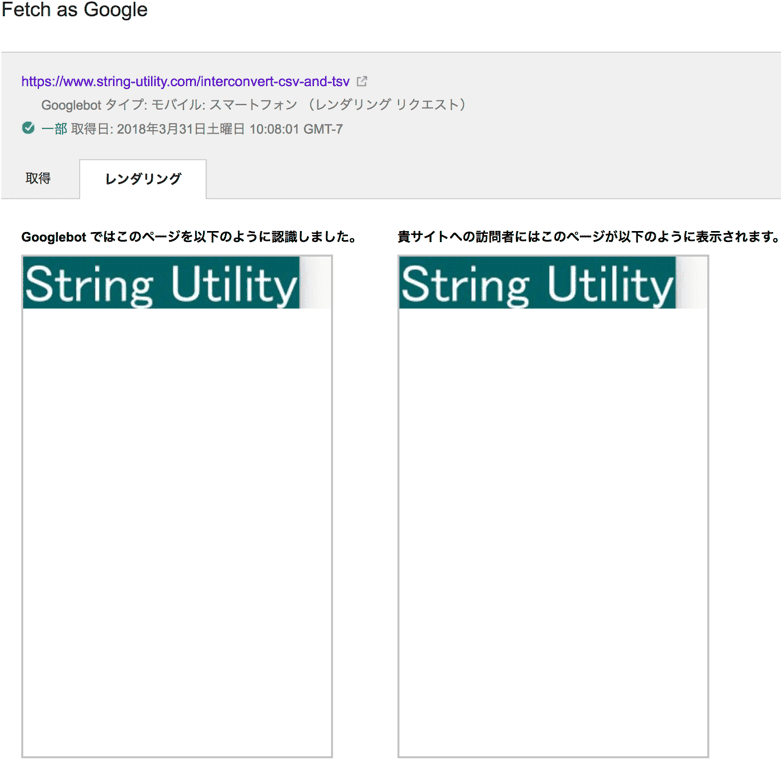The width and height of the screenshot is (781, 761).
Task: Click the visitor rendering preview thumbnail
Action: click(x=553, y=506)
